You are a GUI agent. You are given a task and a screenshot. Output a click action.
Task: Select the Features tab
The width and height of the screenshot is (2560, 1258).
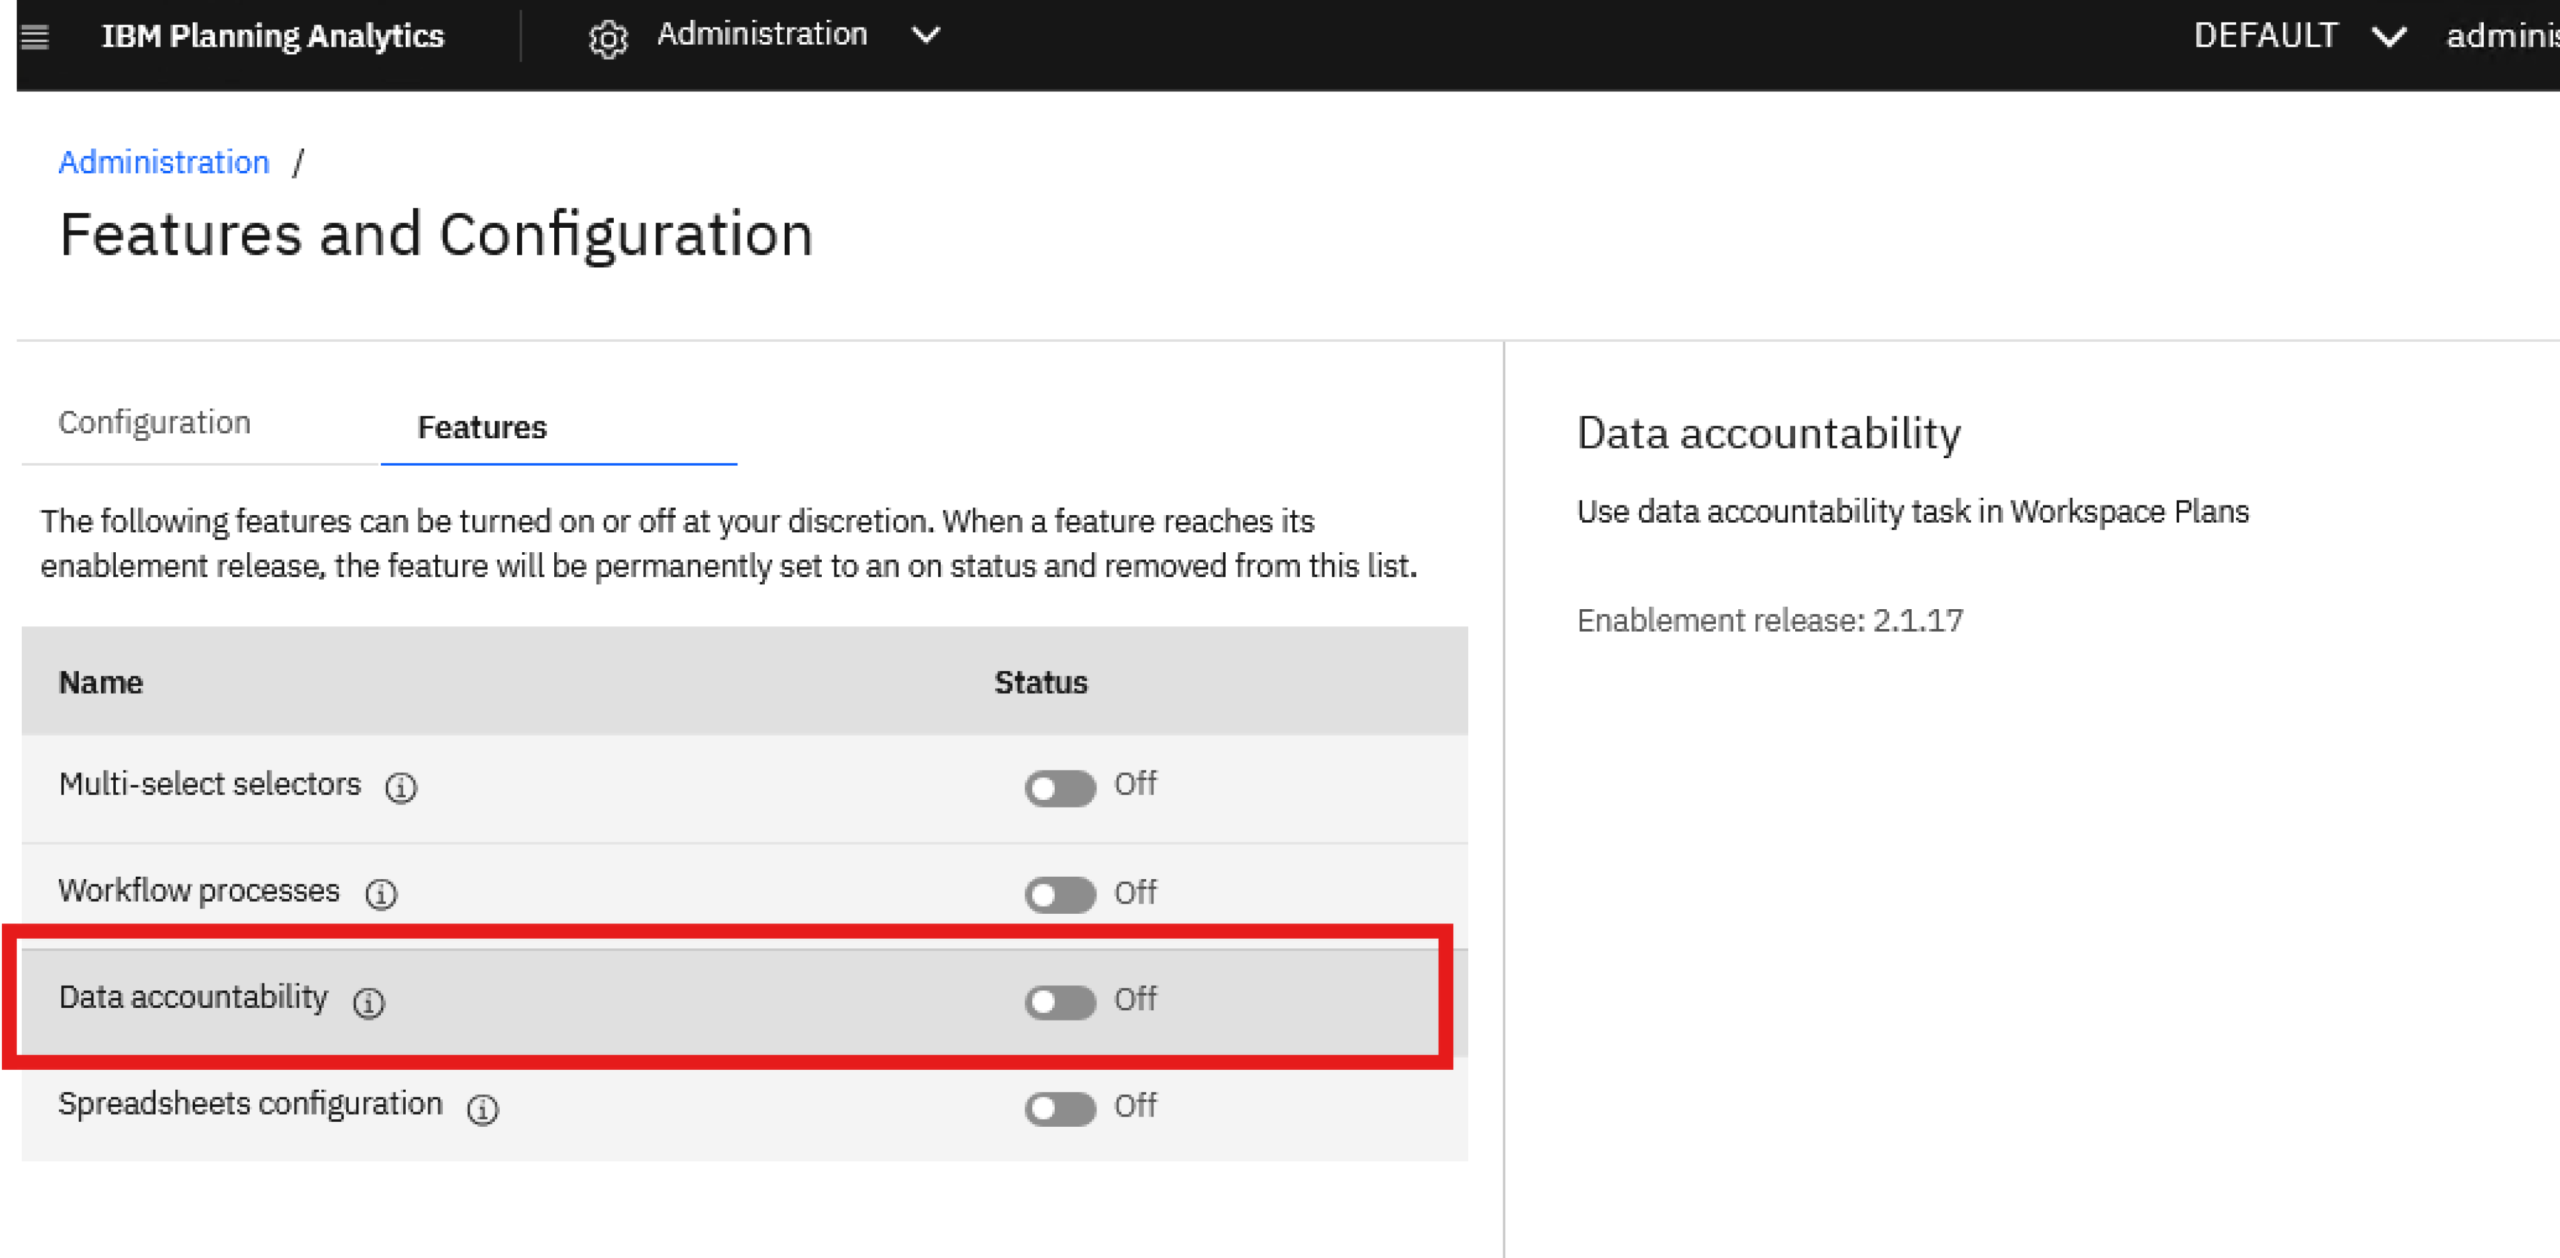pyautogui.click(x=482, y=427)
